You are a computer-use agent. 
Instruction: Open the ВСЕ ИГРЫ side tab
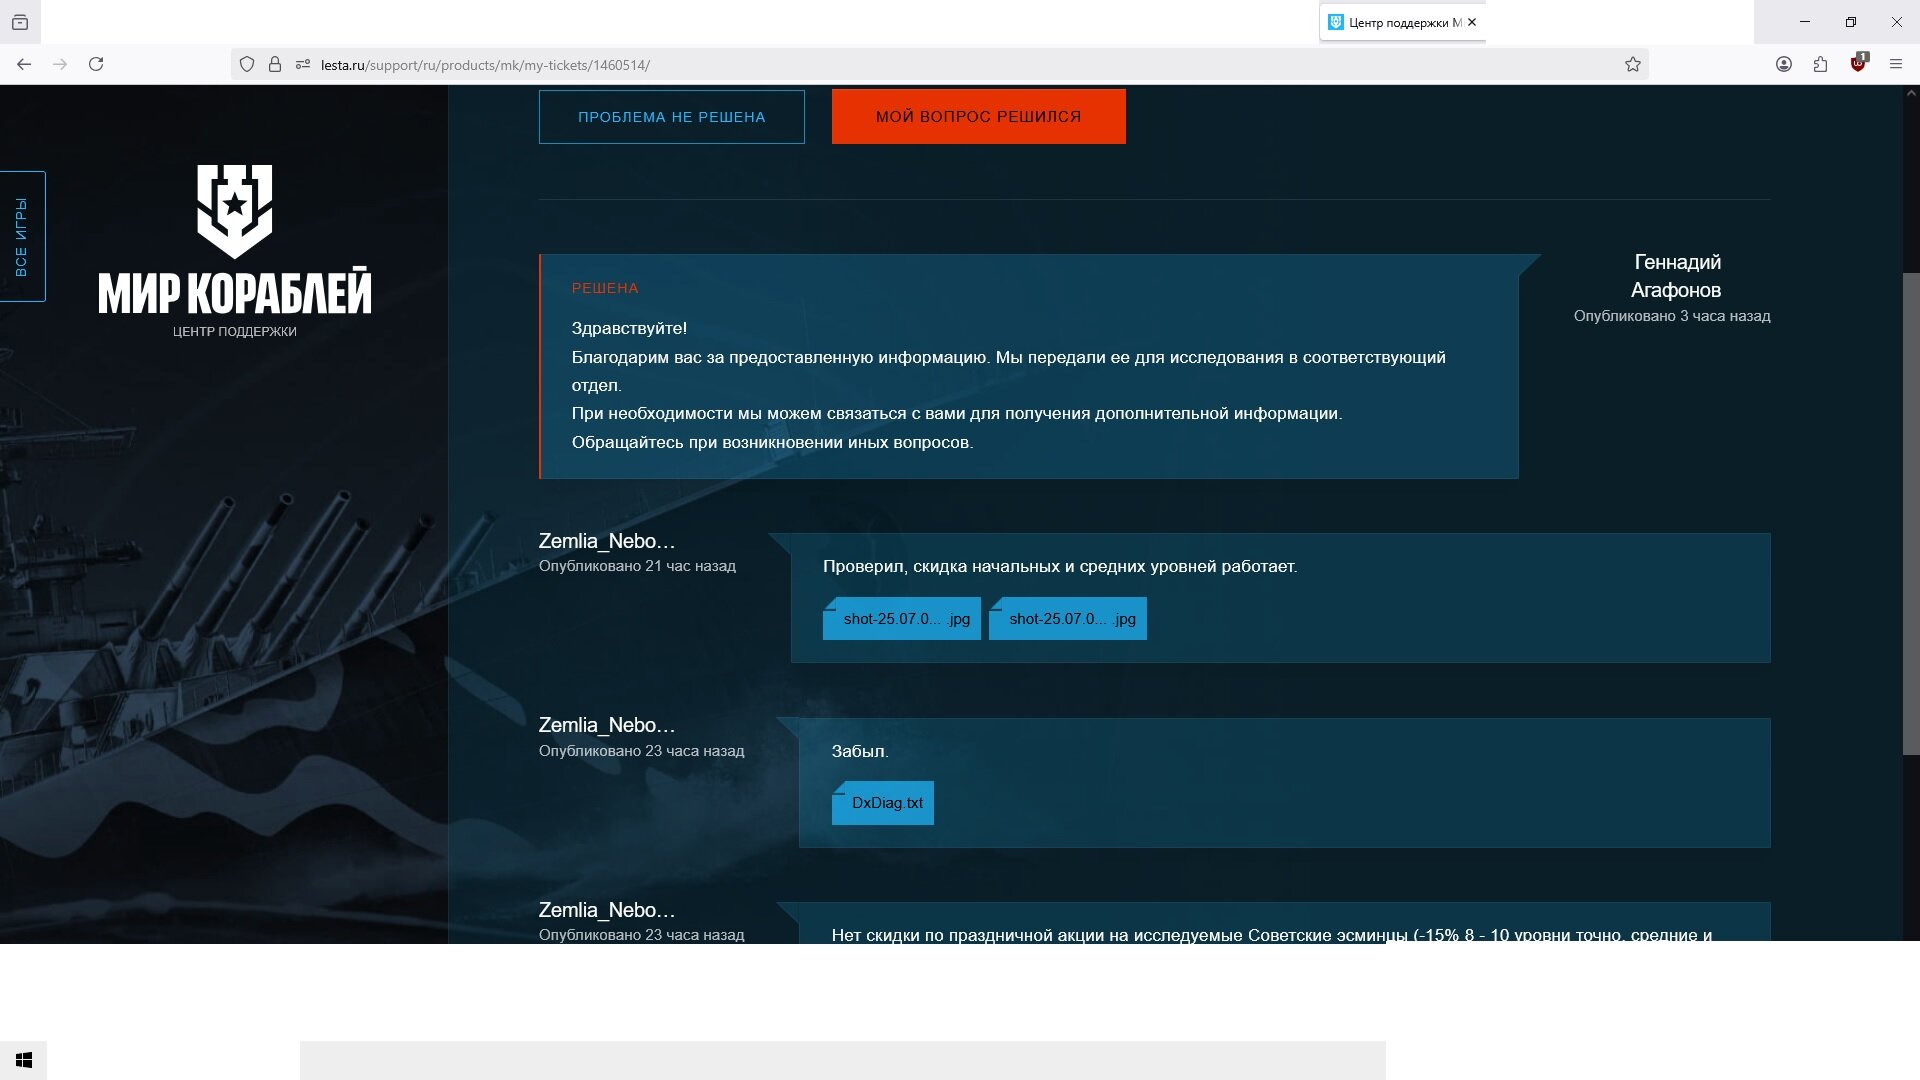click(x=22, y=236)
